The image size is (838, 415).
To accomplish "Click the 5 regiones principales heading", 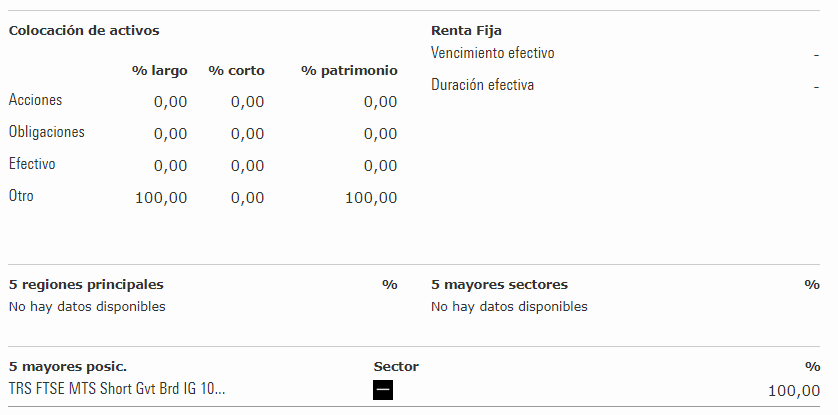I will 86,284.
